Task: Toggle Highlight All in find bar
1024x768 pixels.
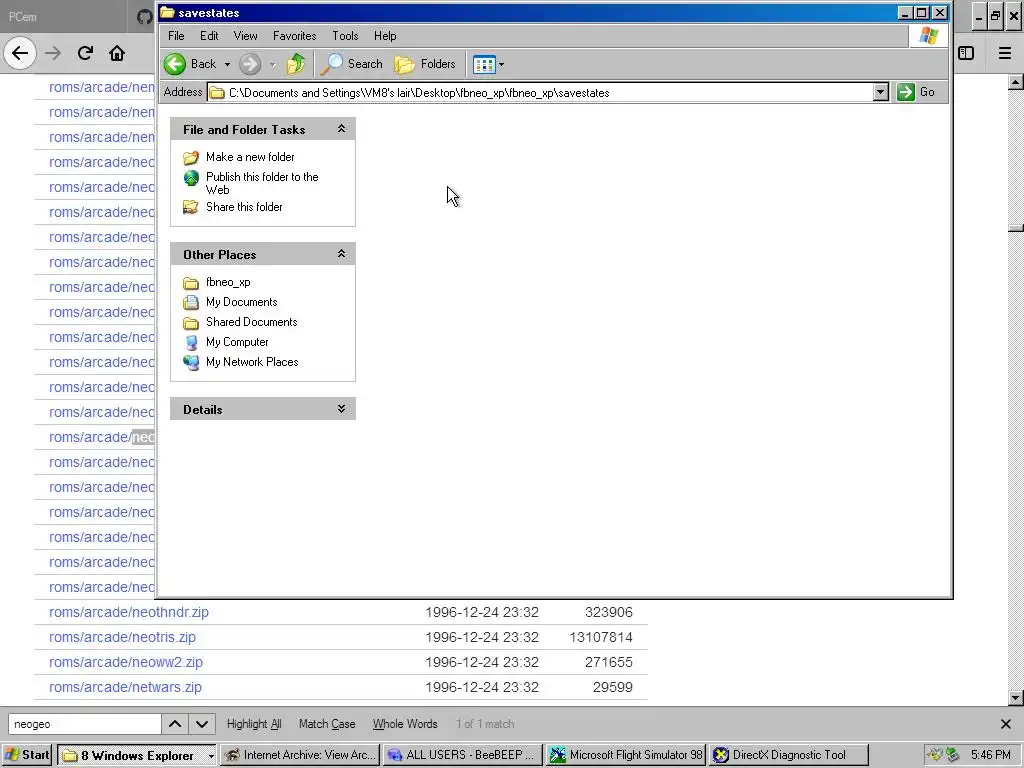Action: (x=254, y=724)
